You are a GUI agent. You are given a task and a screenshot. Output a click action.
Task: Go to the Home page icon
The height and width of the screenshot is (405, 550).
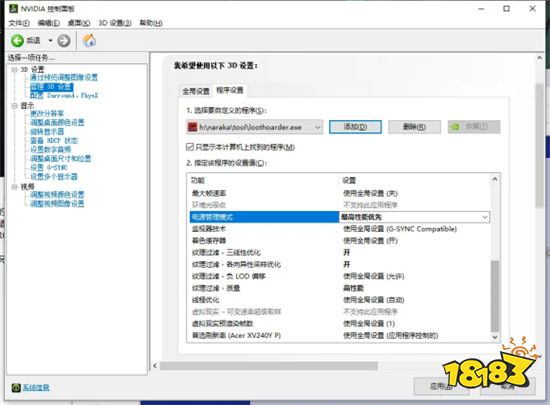tap(89, 41)
